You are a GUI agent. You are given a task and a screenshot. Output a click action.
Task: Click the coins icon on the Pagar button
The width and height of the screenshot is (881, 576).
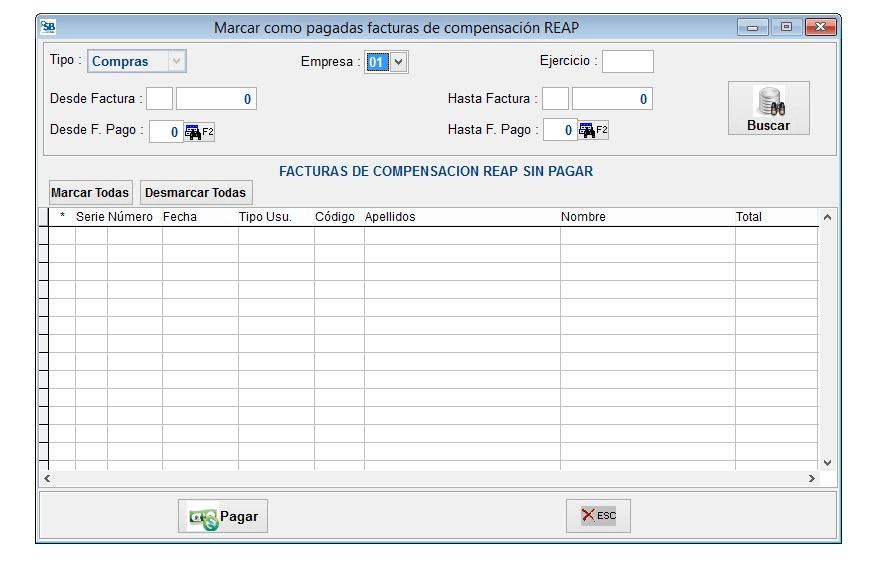(x=200, y=516)
